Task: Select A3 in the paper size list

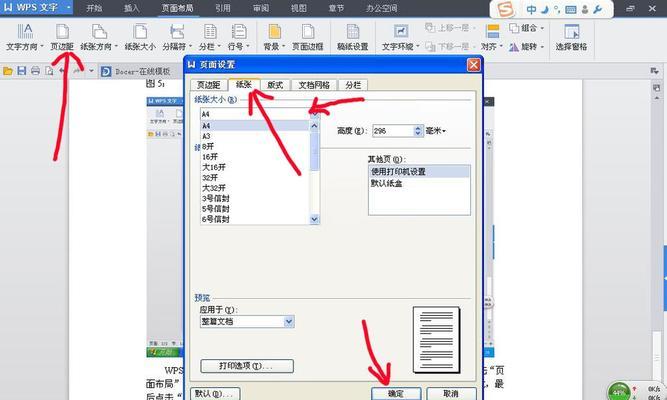Action: point(255,136)
